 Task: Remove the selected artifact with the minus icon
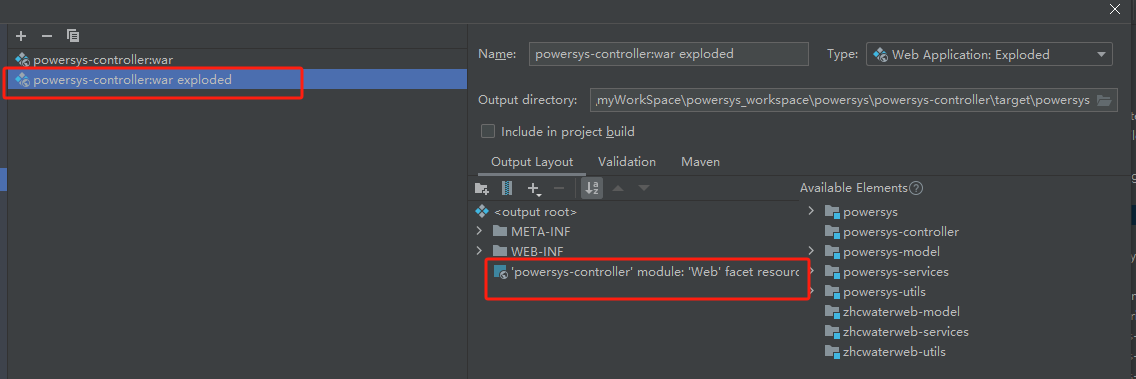pos(47,36)
